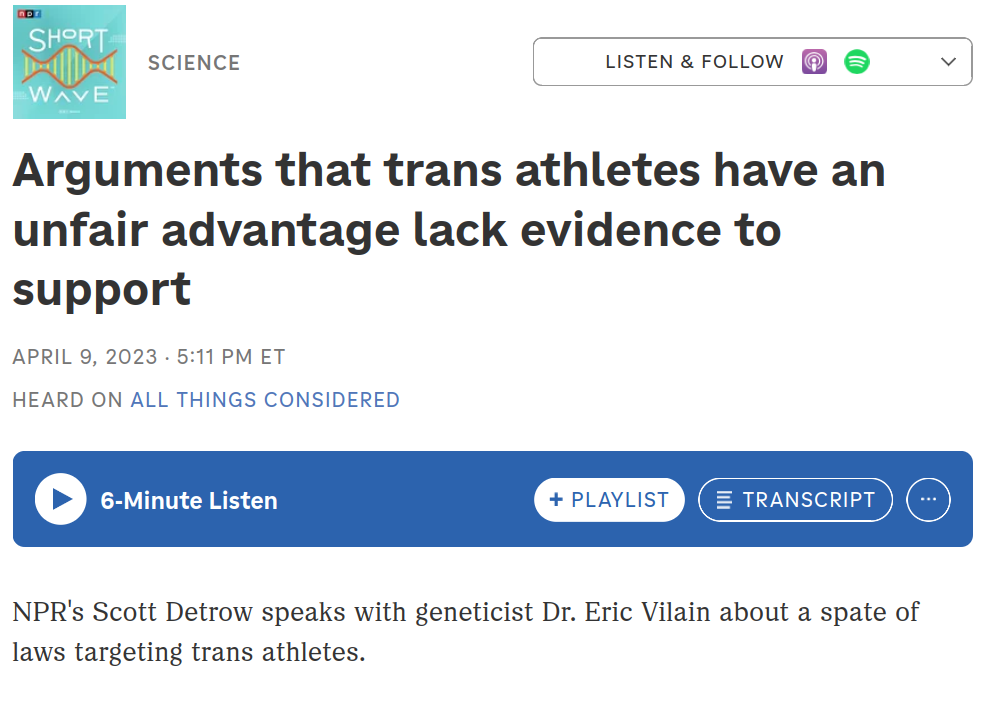Visit the All Things Considered link
The width and height of the screenshot is (999, 712).
[x=265, y=400]
